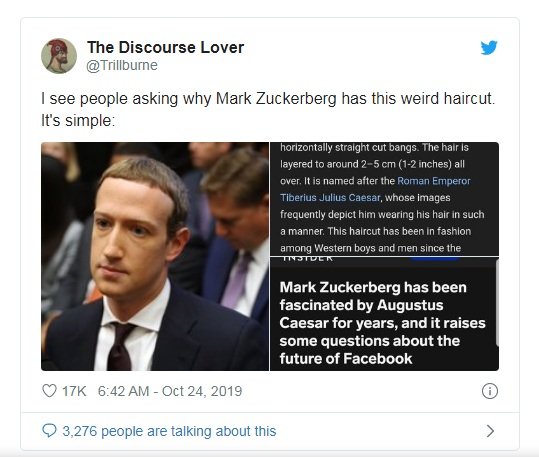Click the speech bubble reply icon
Image resolution: width=539 pixels, height=457 pixels.
49,431
